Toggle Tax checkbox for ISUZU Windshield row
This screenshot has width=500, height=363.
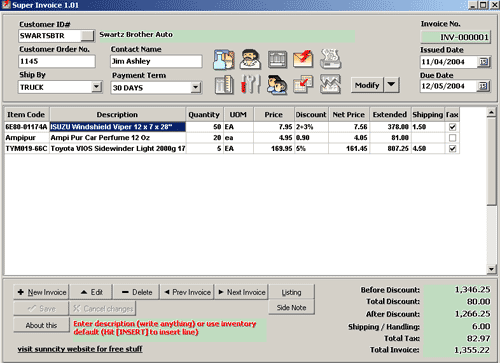(x=452, y=127)
